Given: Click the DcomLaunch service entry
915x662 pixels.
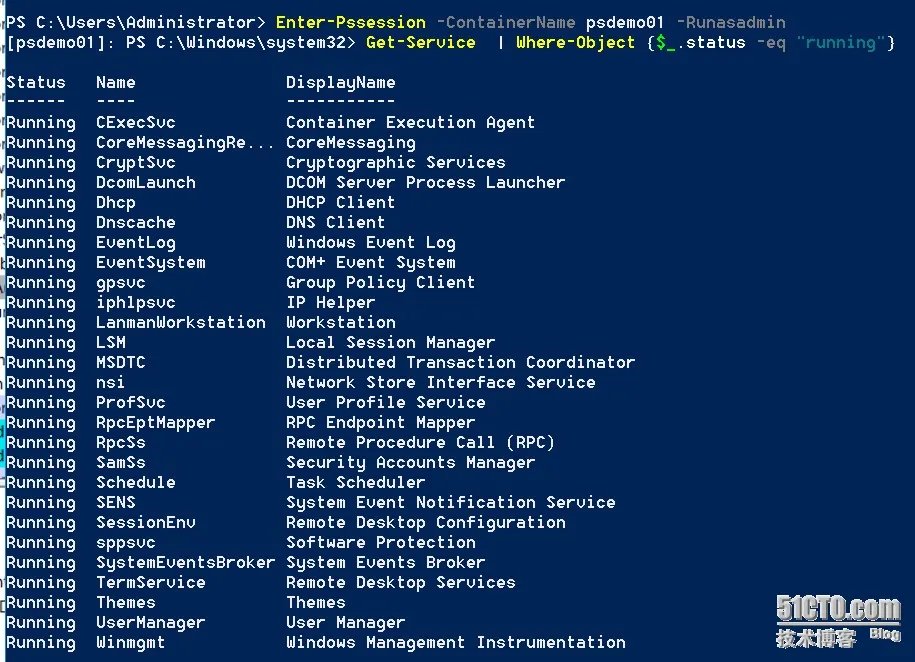Looking at the screenshot, I should [146, 183].
